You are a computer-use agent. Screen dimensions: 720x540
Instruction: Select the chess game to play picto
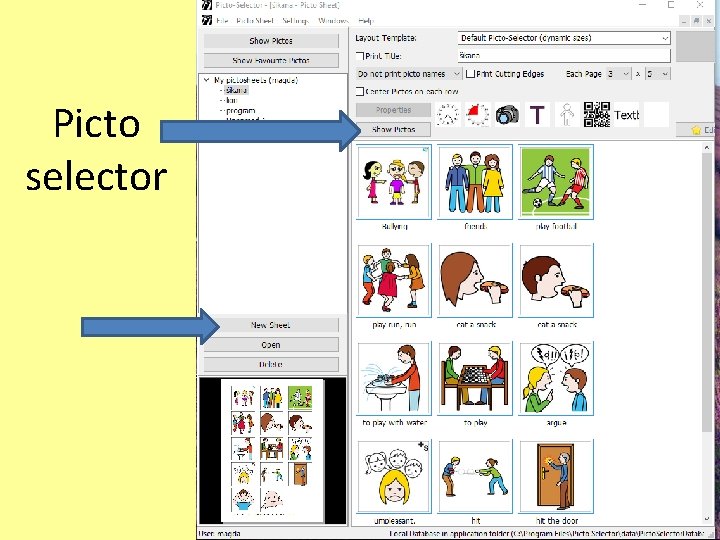[475, 378]
